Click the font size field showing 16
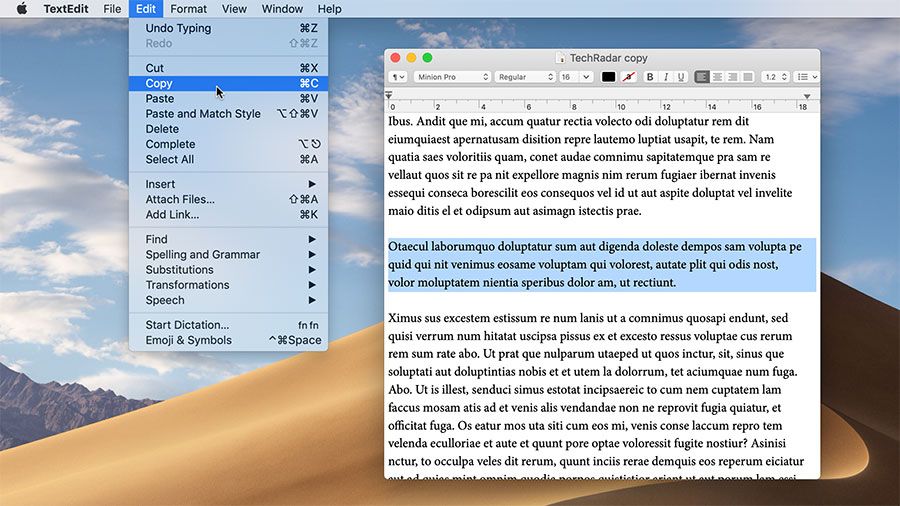 [569, 77]
